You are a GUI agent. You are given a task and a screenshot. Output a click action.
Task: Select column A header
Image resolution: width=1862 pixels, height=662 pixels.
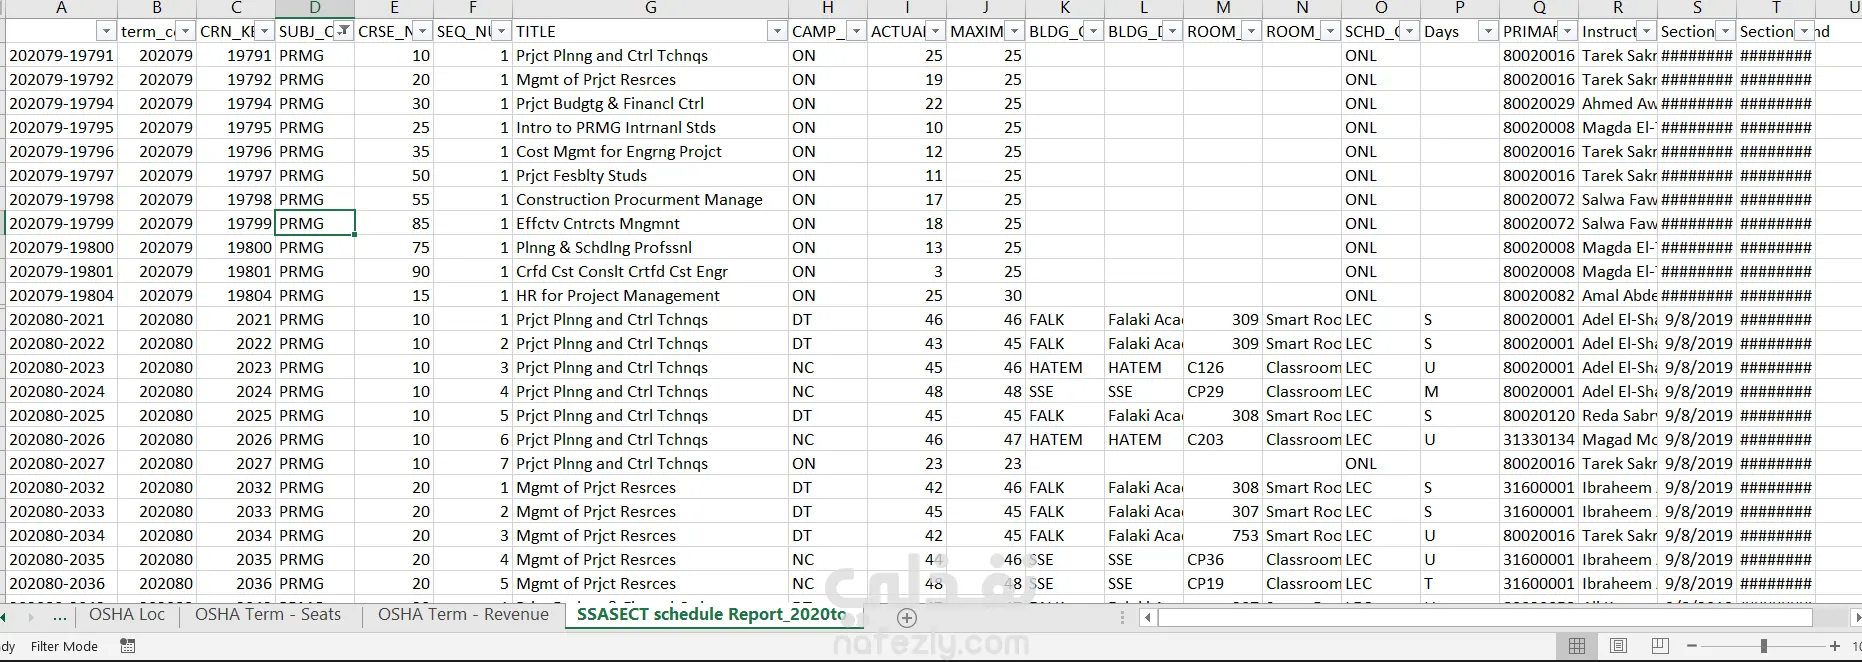pos(61,8)
